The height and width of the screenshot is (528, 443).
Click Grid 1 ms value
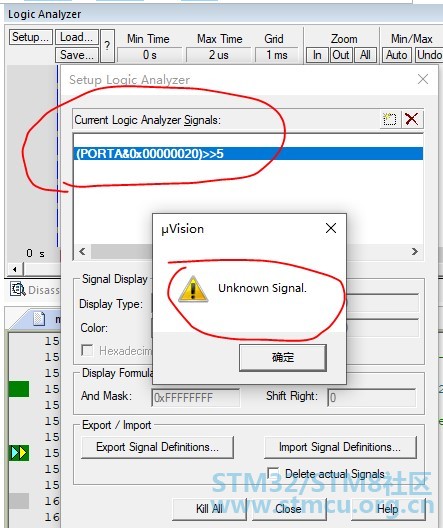click(x=277, y=55)
